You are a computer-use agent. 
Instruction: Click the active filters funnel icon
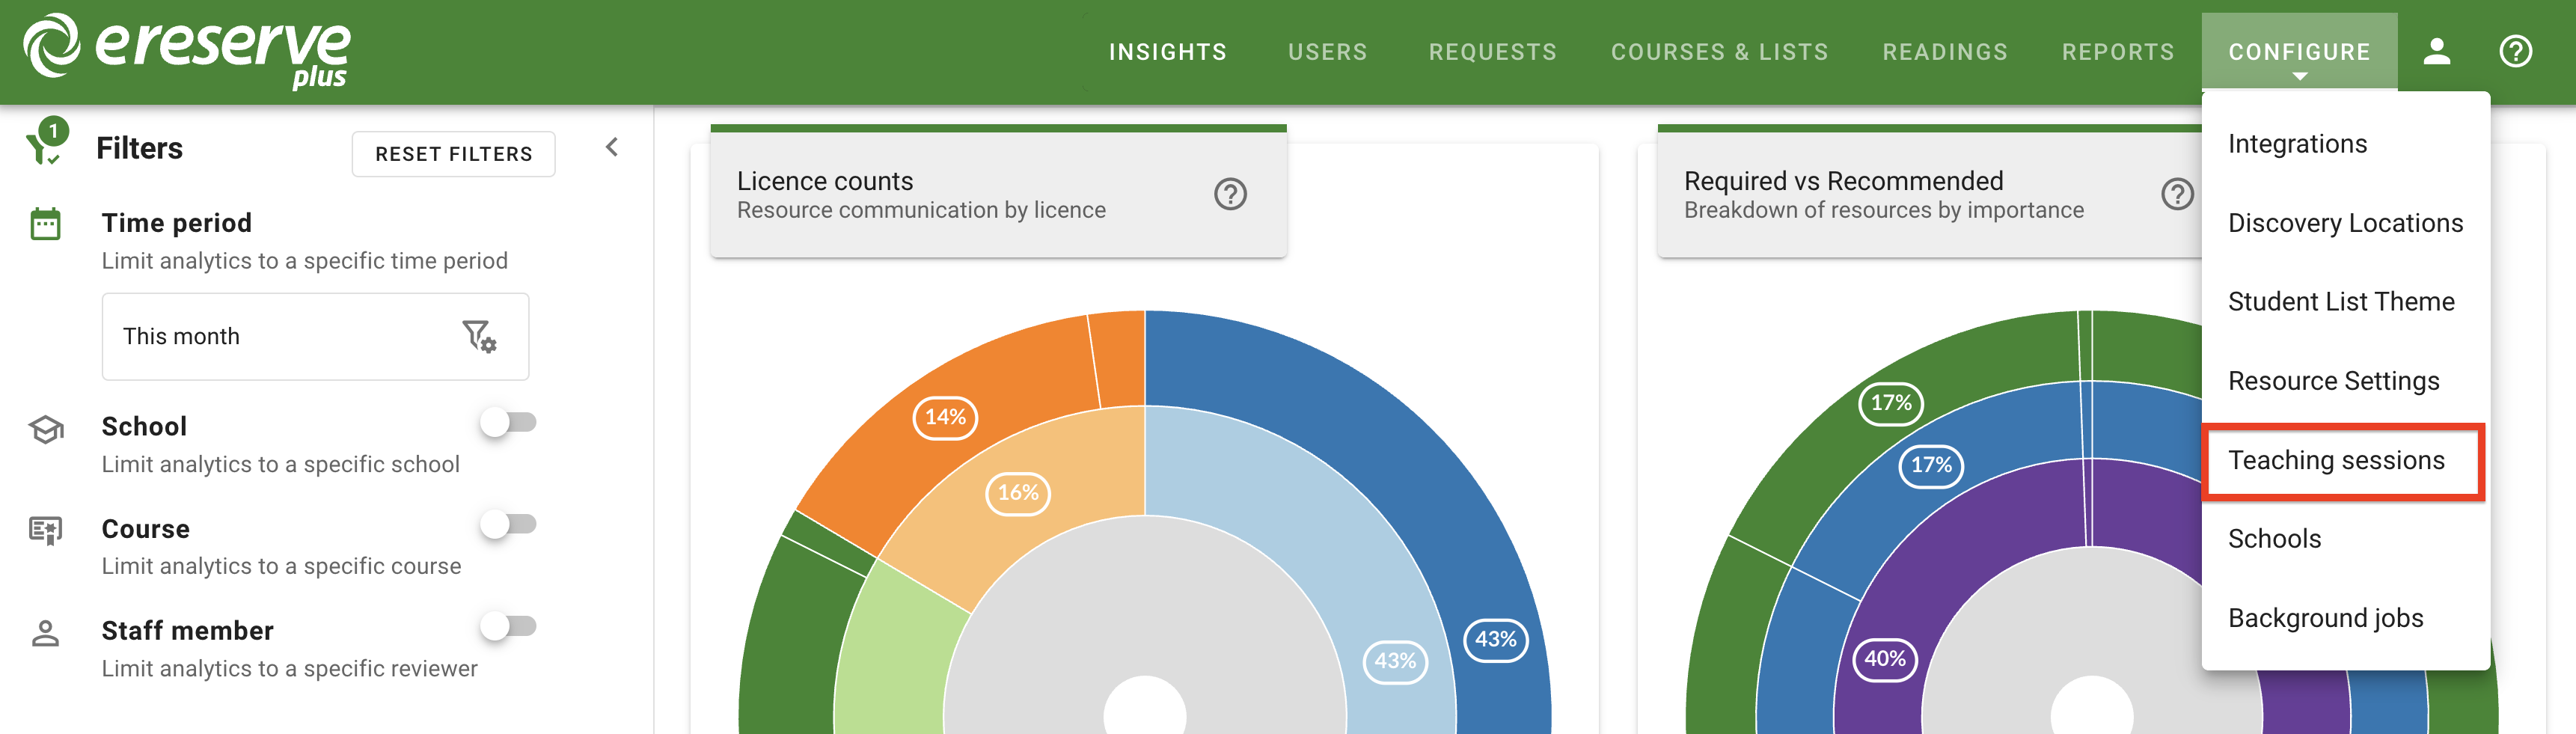point(45,143)
